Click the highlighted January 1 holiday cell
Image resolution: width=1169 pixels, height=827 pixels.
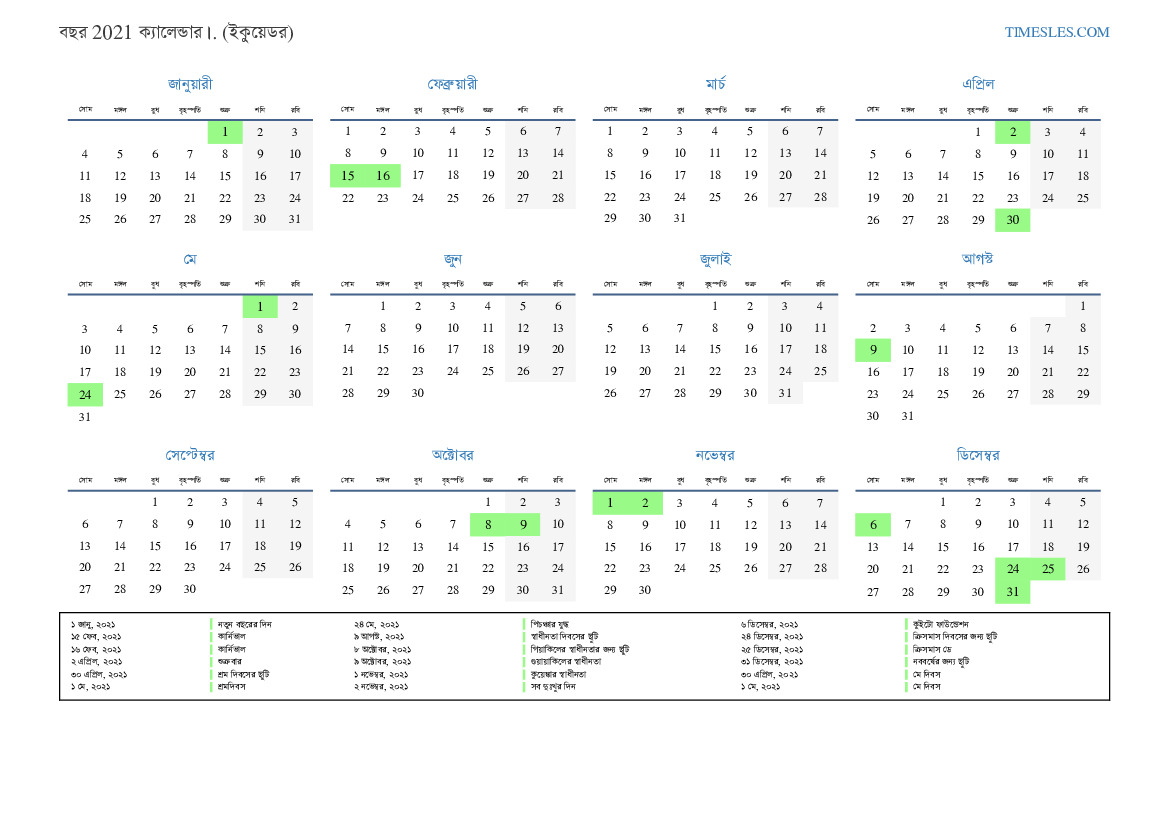tap(225, 132)
